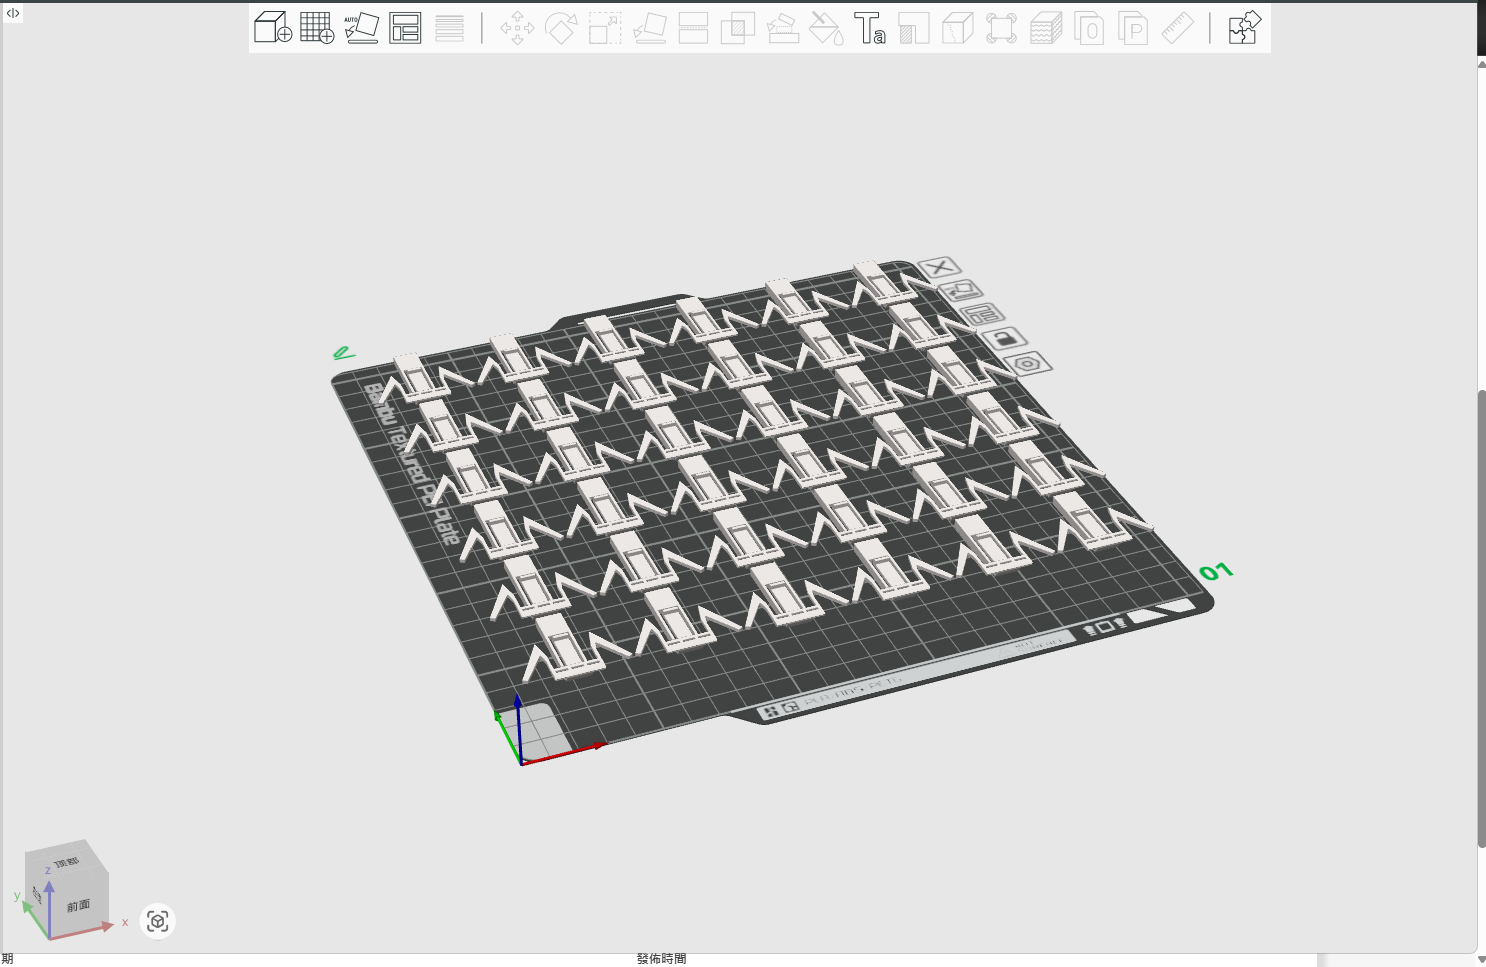This screenshot has width=1486, height=967.
Task: Remove all objects with plate X icon
Action: [x=939, y=267]
